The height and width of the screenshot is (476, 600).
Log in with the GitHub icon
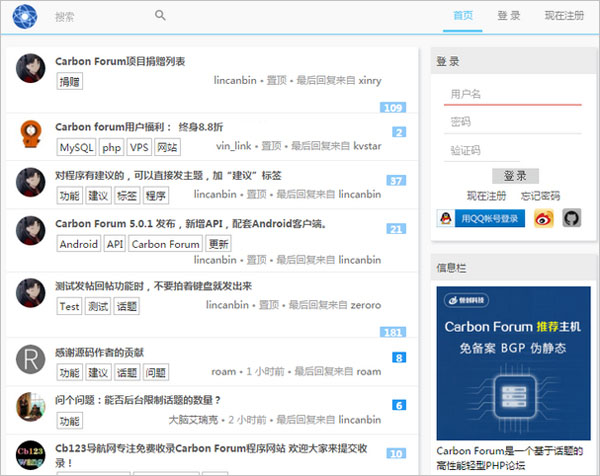[x=572, y=218]
